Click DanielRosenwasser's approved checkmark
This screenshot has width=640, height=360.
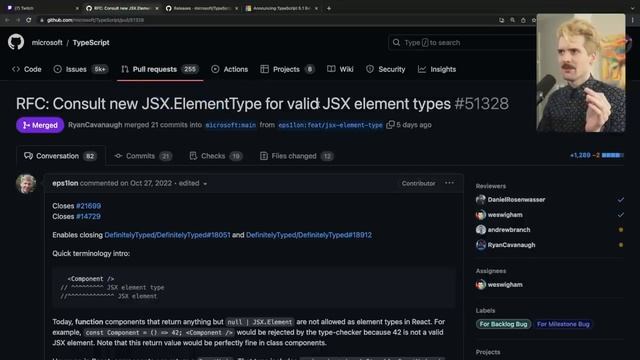point(620,200)
